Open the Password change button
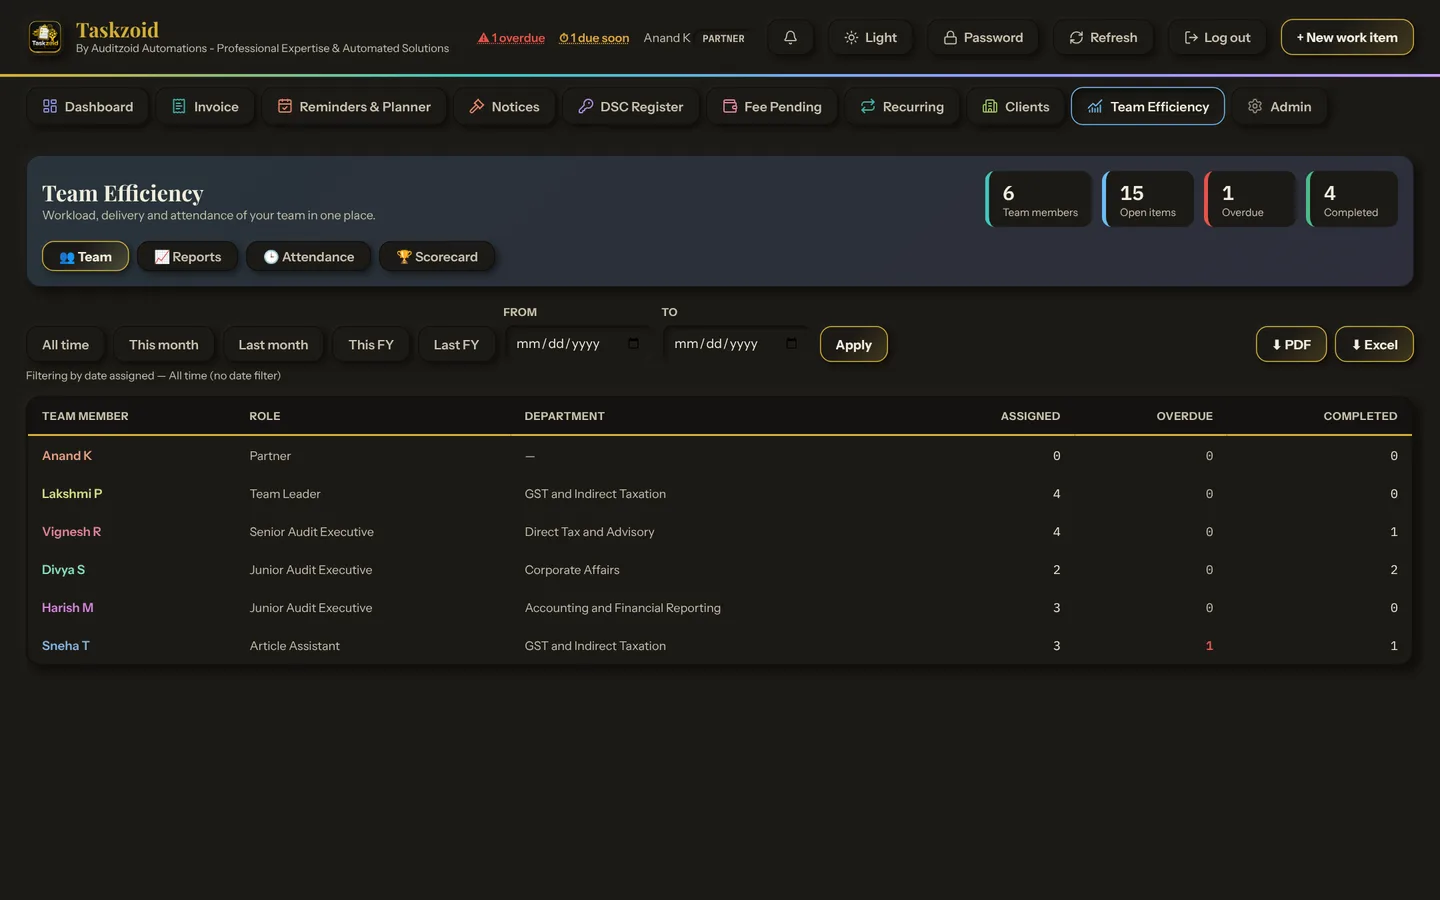The image size is (1440, 900). click(983, 37)
